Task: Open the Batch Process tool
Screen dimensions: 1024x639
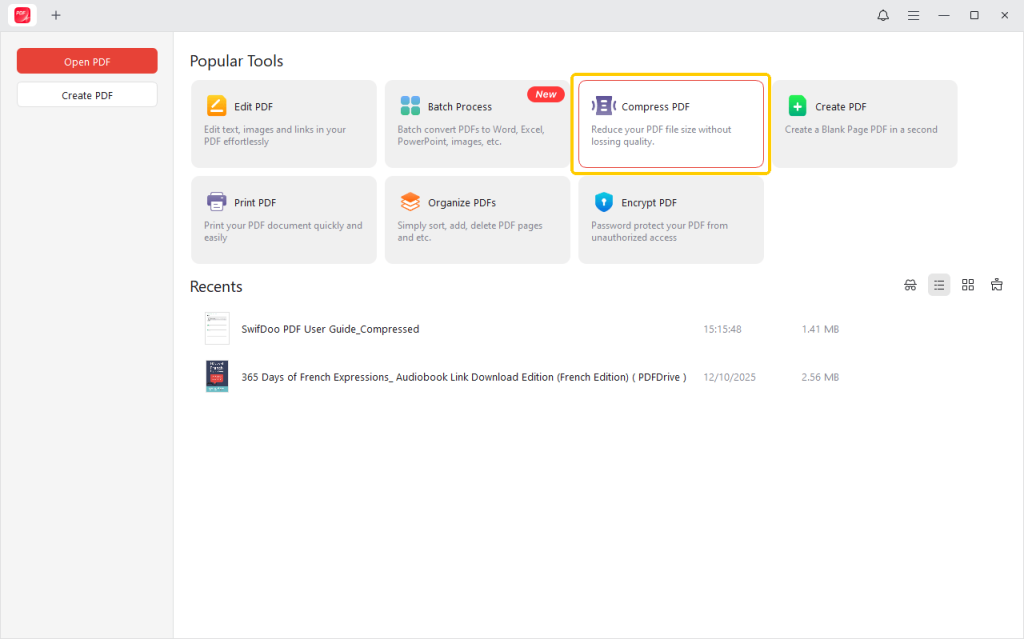Action: tap(477, 124)
